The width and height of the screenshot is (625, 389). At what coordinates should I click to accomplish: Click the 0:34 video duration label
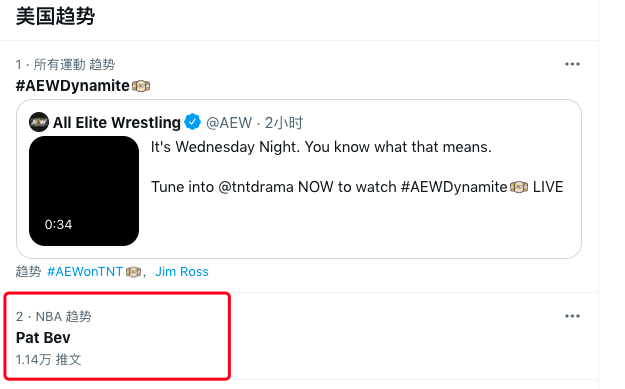58,225
